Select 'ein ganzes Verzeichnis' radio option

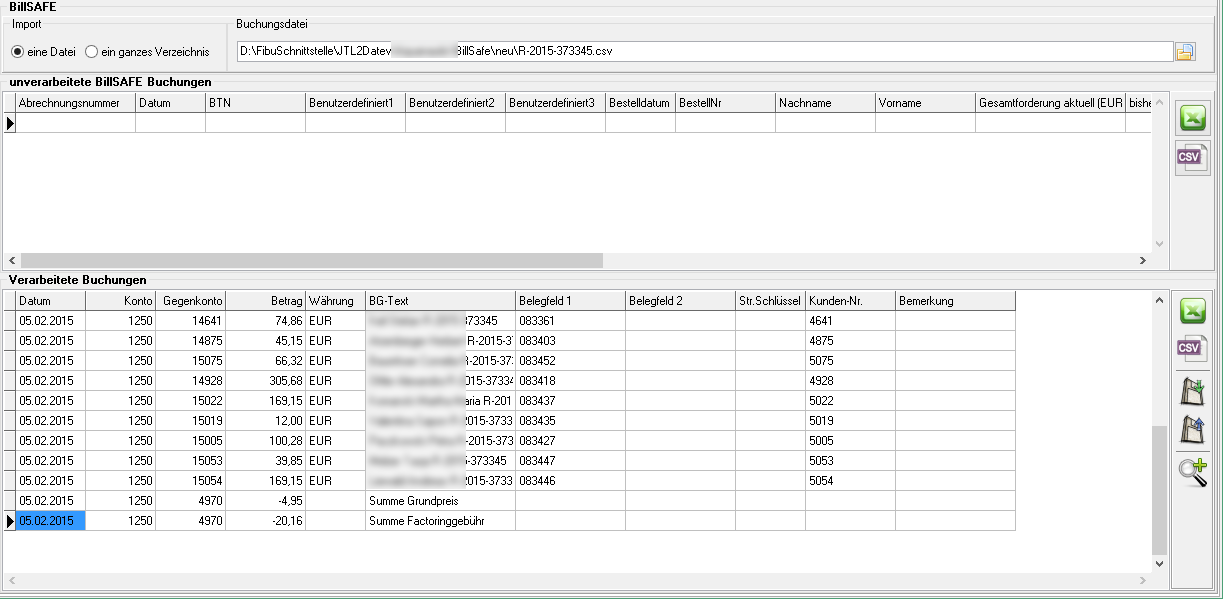92,52
